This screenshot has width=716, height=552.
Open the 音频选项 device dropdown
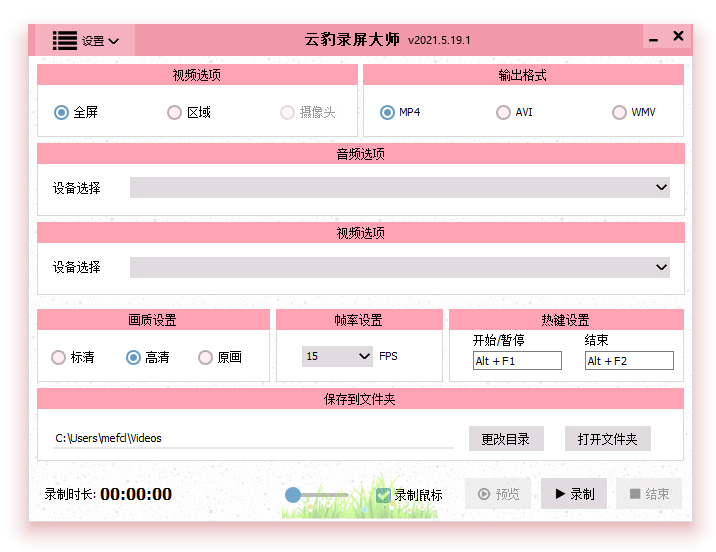[400, 187]
